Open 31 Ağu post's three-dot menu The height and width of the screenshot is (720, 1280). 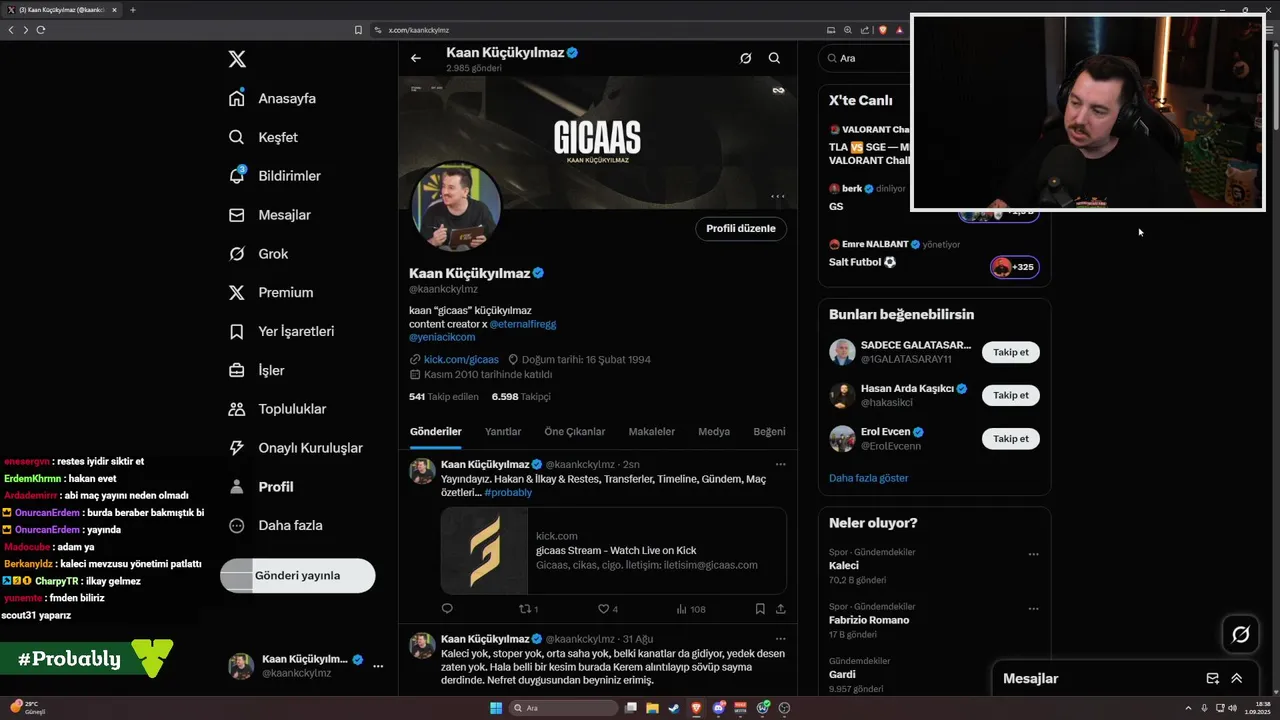coord(781,639)
